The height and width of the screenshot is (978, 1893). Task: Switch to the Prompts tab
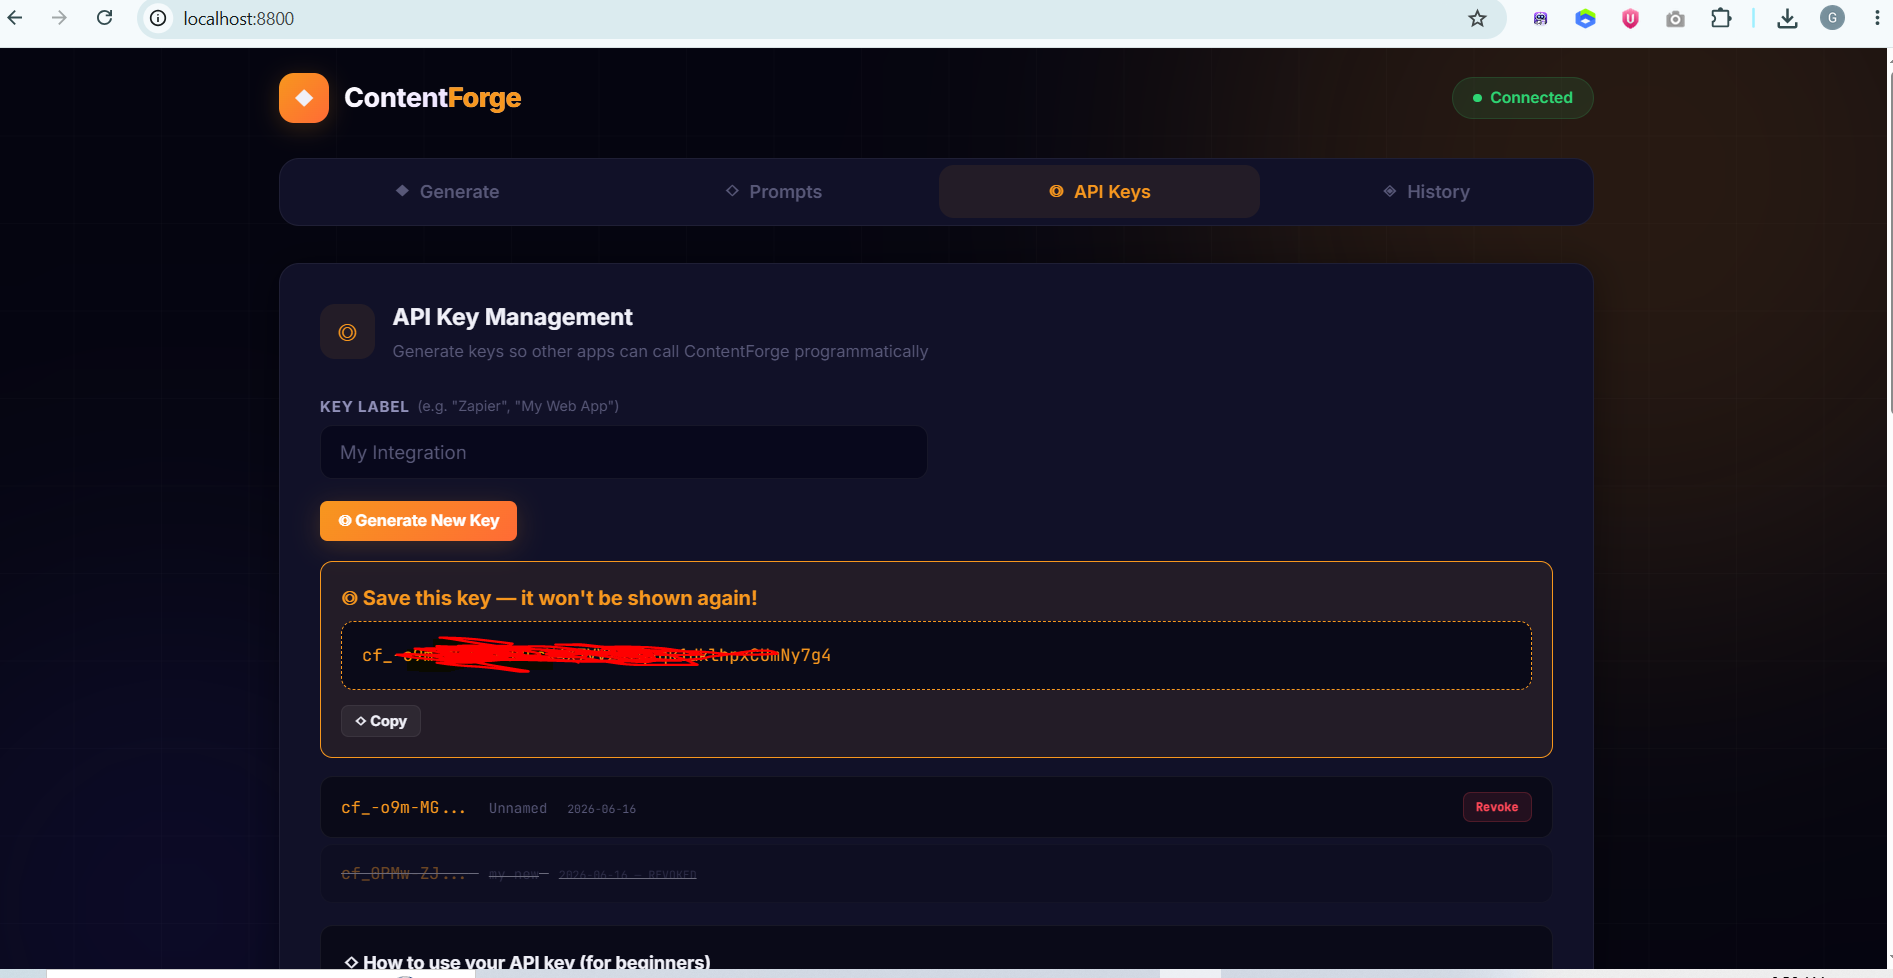[773, 192]
